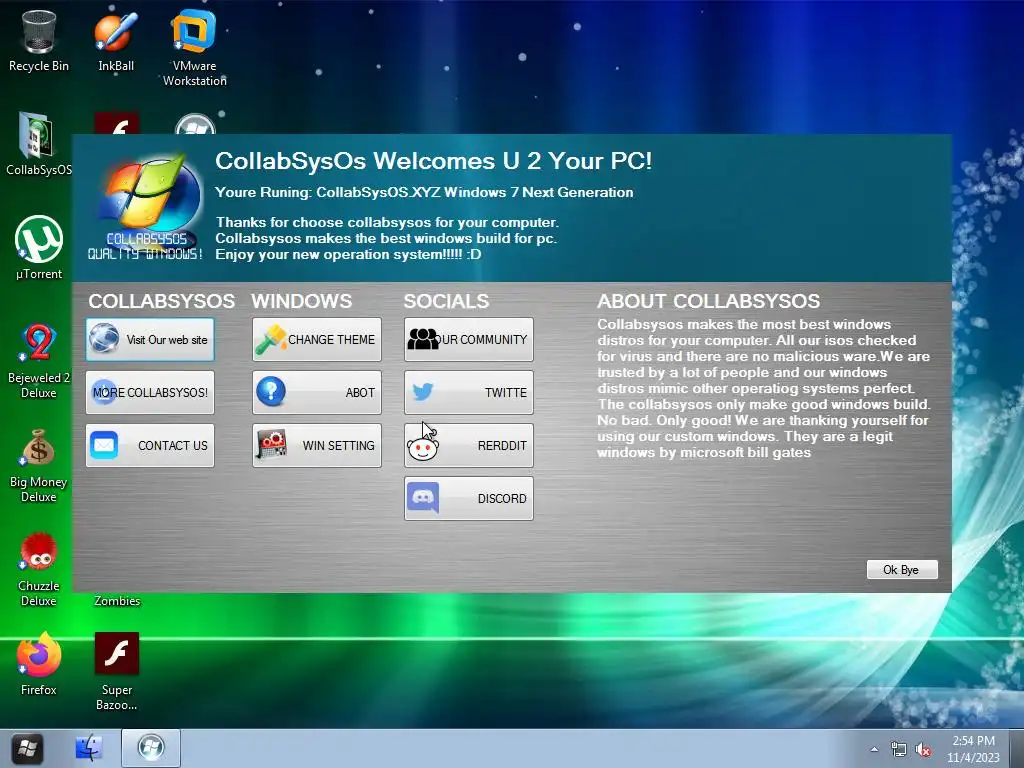Viewport: 1024px width, 768px height.
Task: Click the TWITTE bird button
Action: tap(469, 392)
